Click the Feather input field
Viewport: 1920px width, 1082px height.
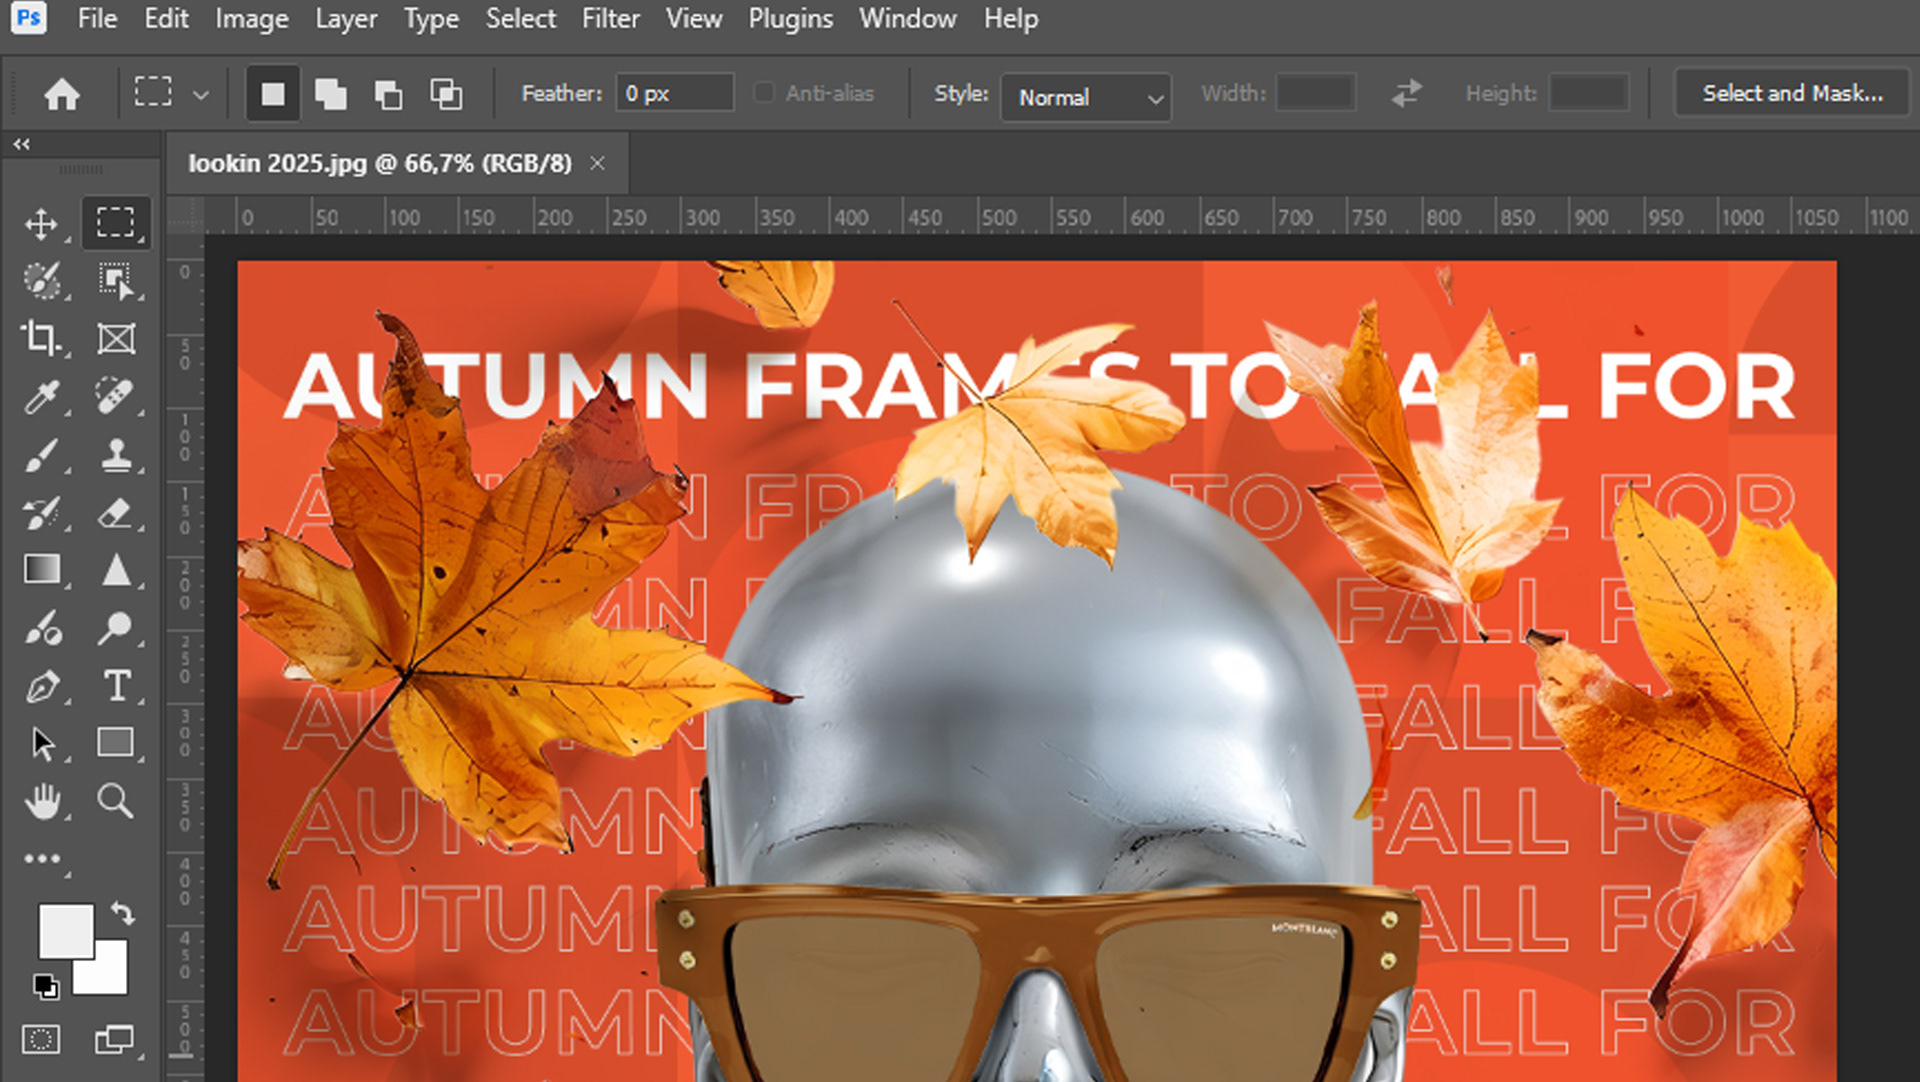point(675,93)
